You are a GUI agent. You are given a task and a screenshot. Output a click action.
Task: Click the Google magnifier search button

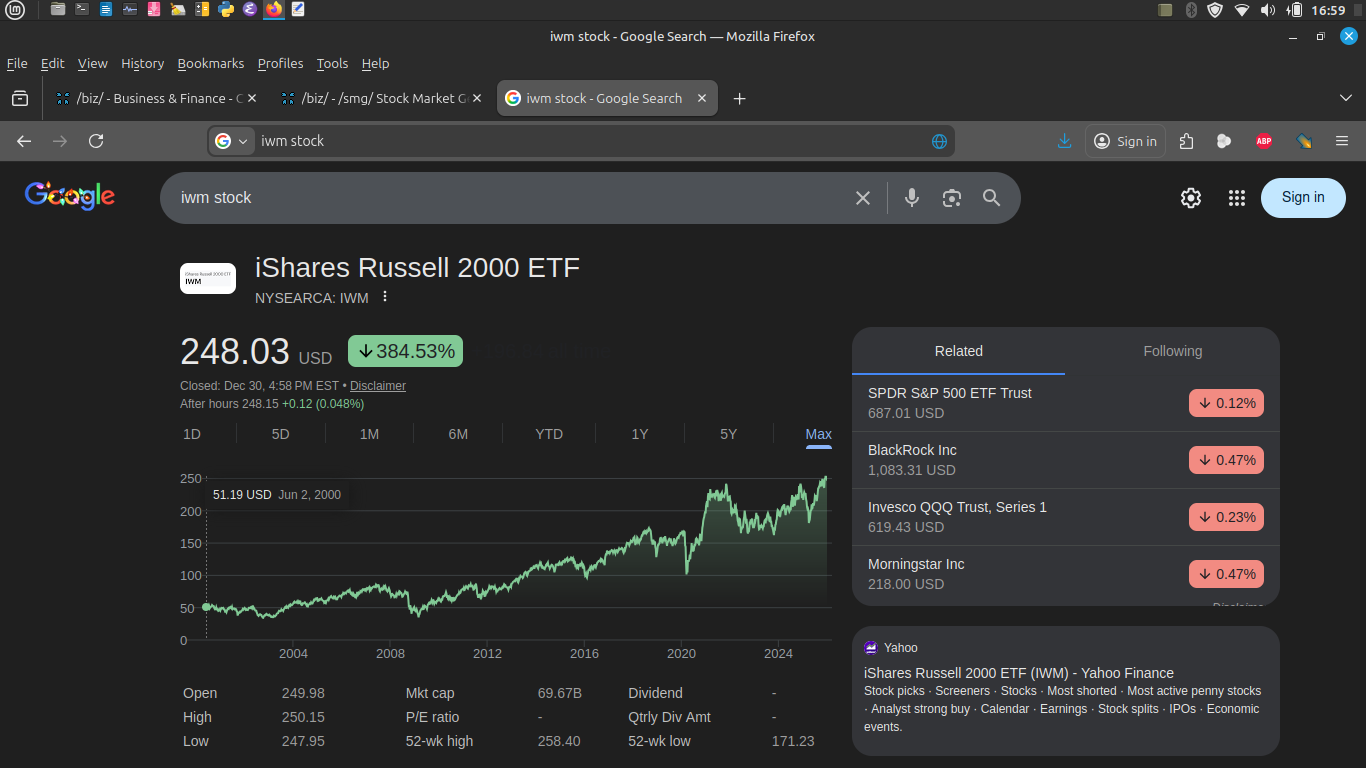click(x=991, y=198)
